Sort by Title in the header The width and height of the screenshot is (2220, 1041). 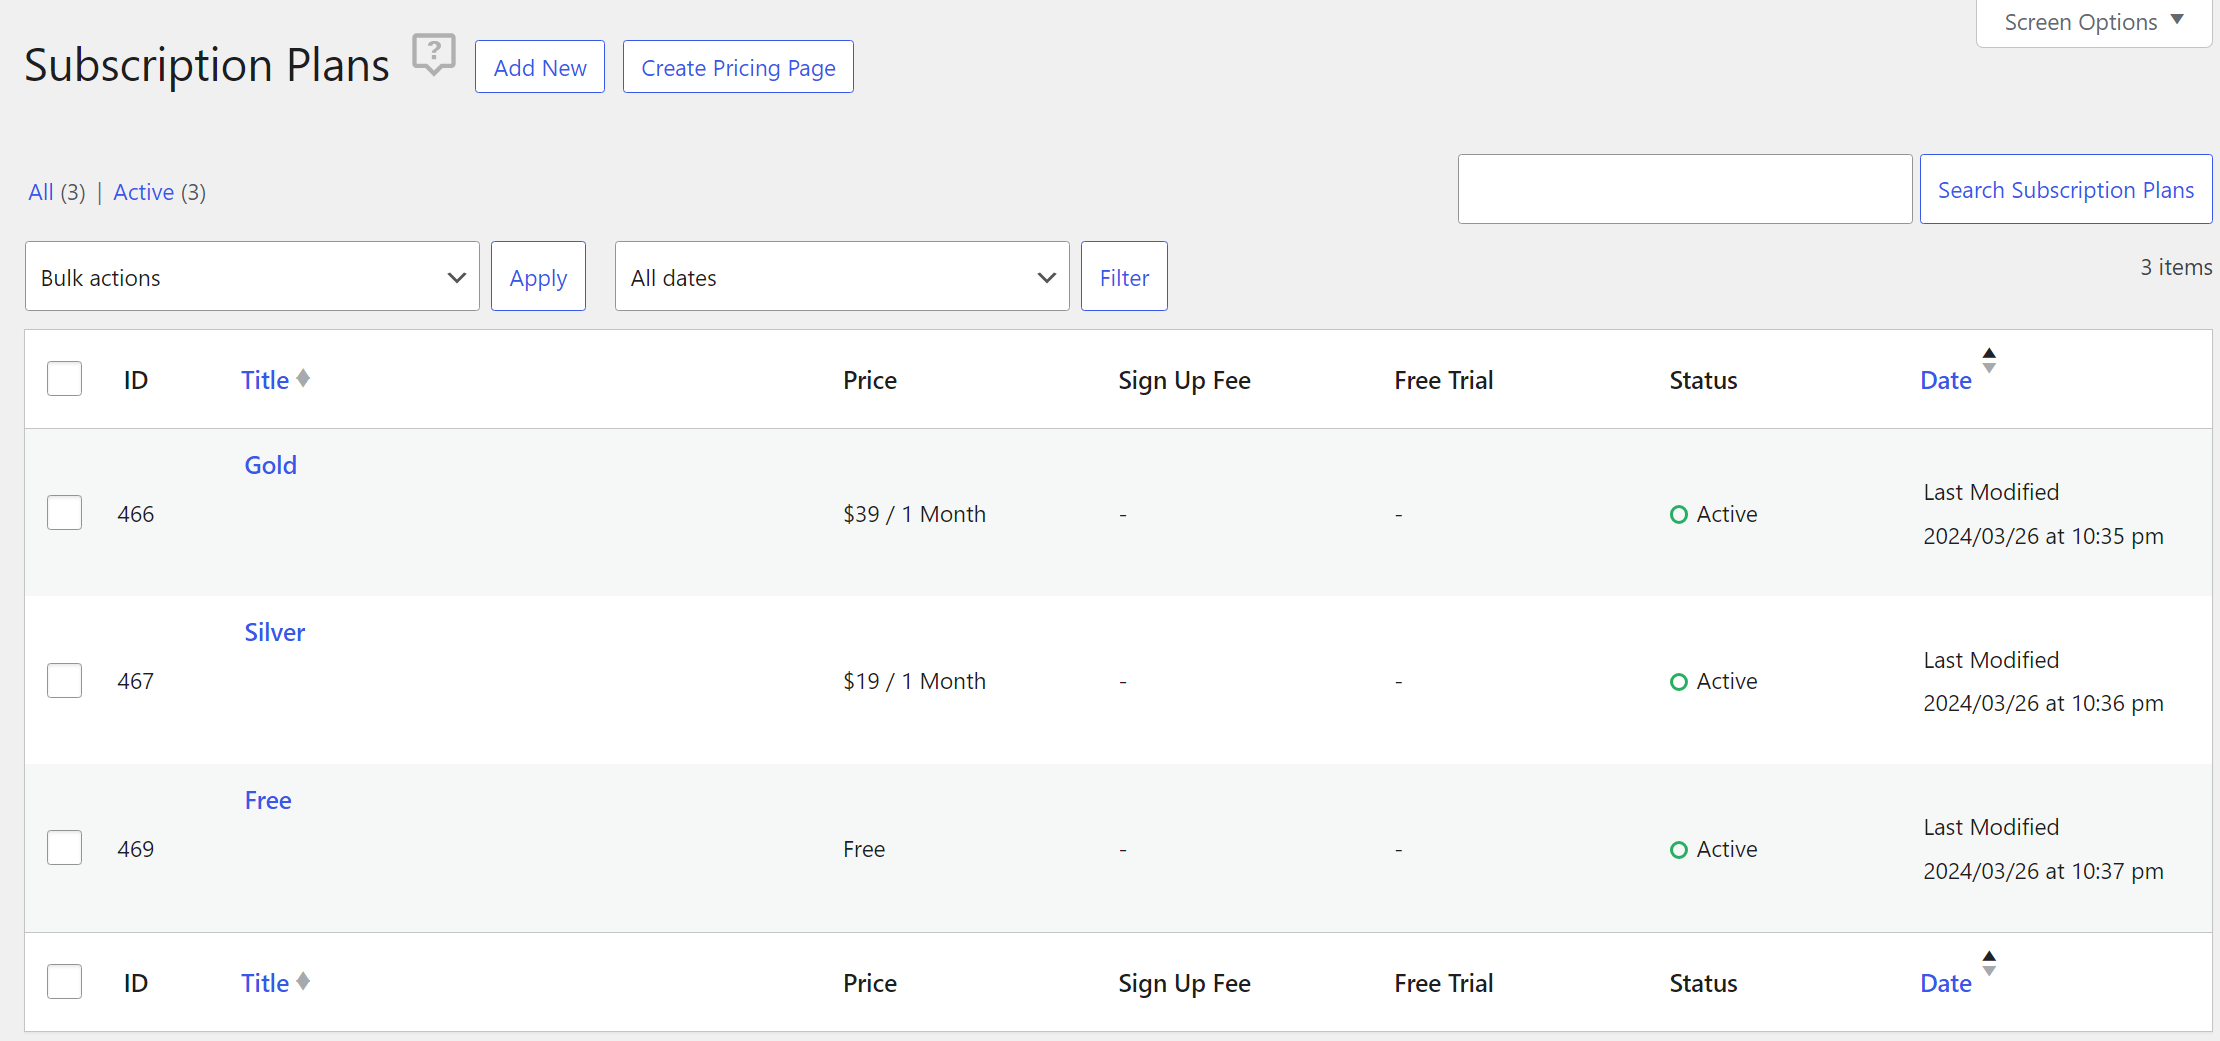(265, 380)
